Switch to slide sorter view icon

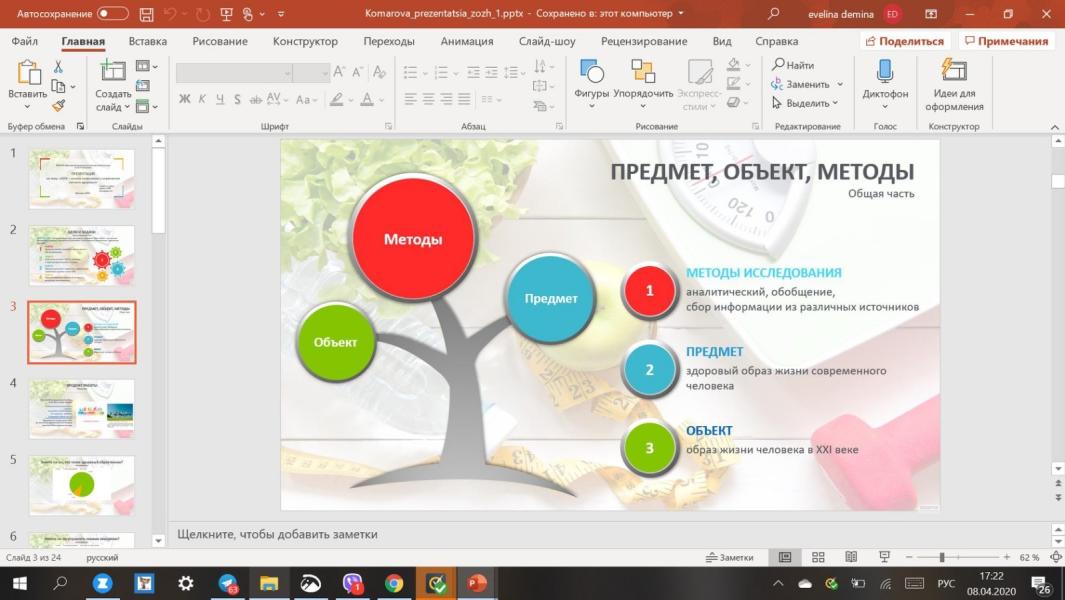(x=818, y=557)
